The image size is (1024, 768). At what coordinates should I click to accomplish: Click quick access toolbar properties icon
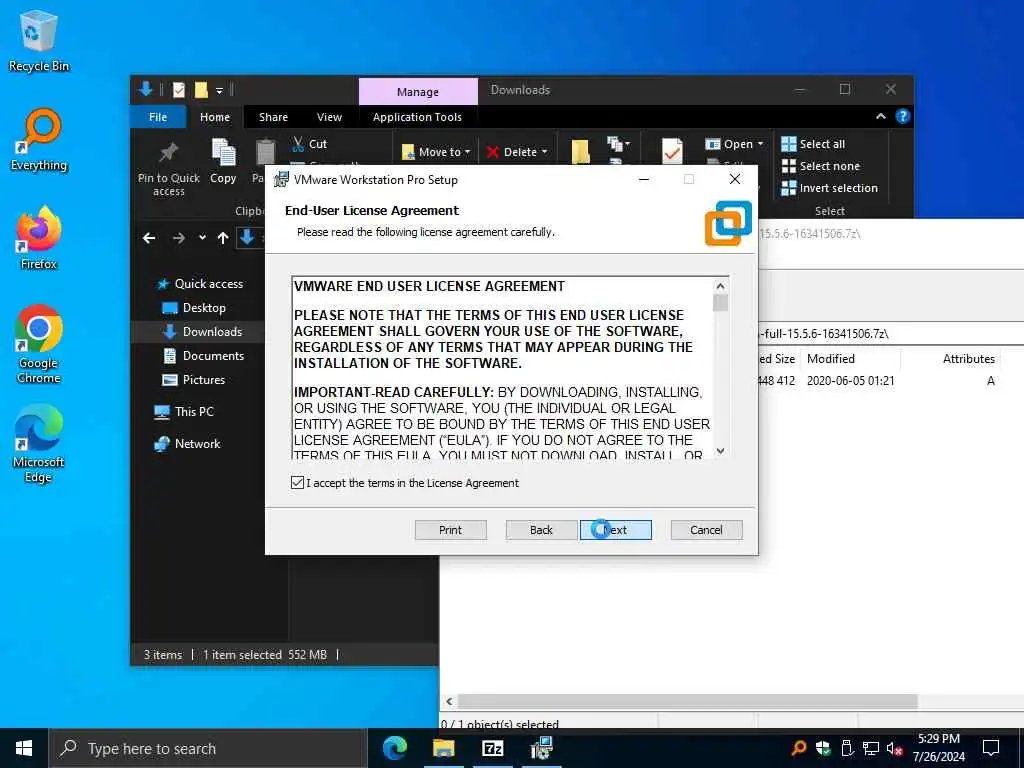[178, 90]
